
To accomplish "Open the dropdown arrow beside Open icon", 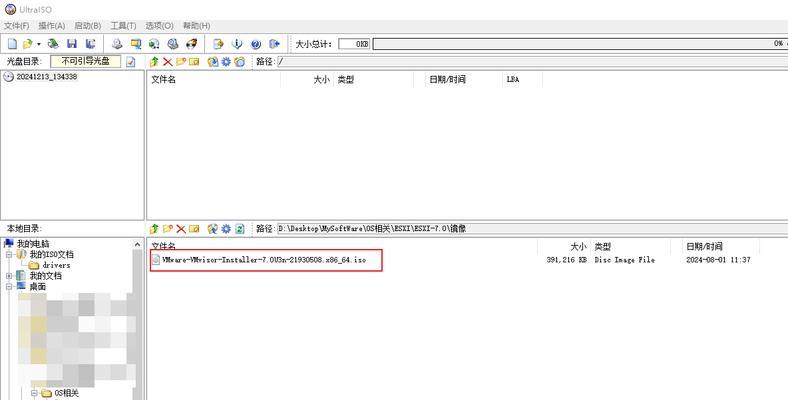I will tap(39, 44).
